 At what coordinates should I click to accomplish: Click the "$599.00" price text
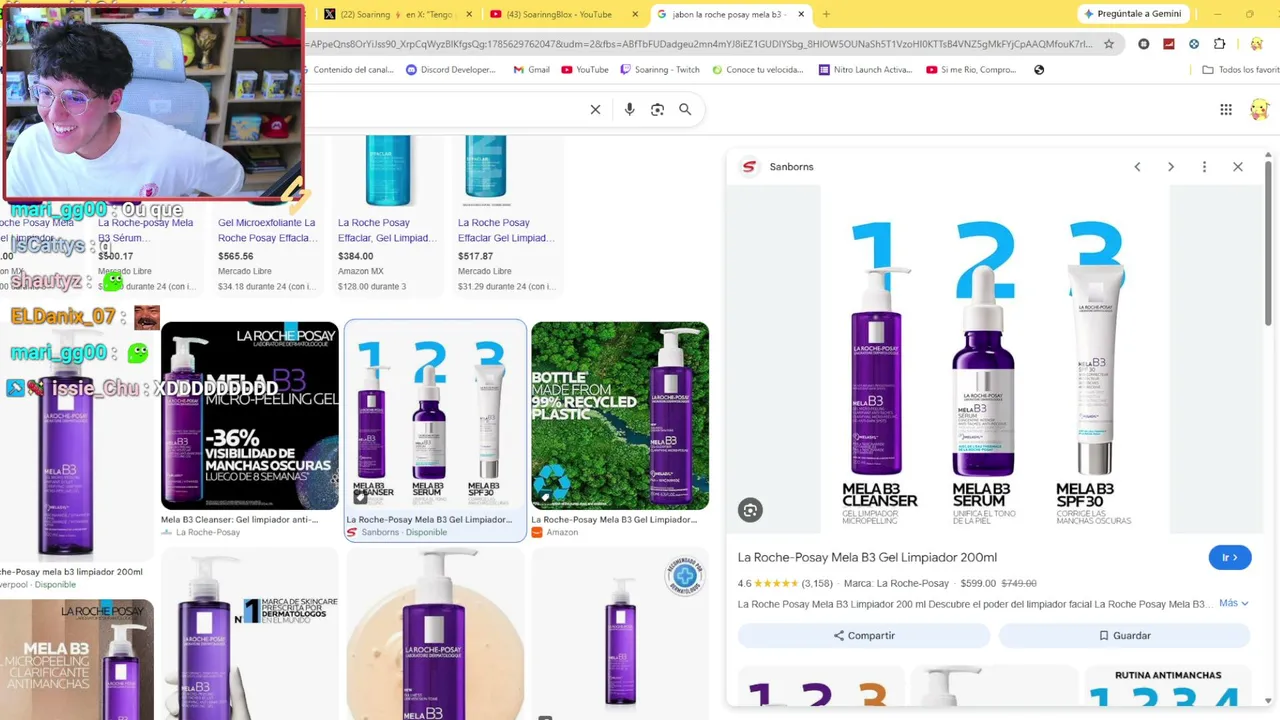(978, 583)
